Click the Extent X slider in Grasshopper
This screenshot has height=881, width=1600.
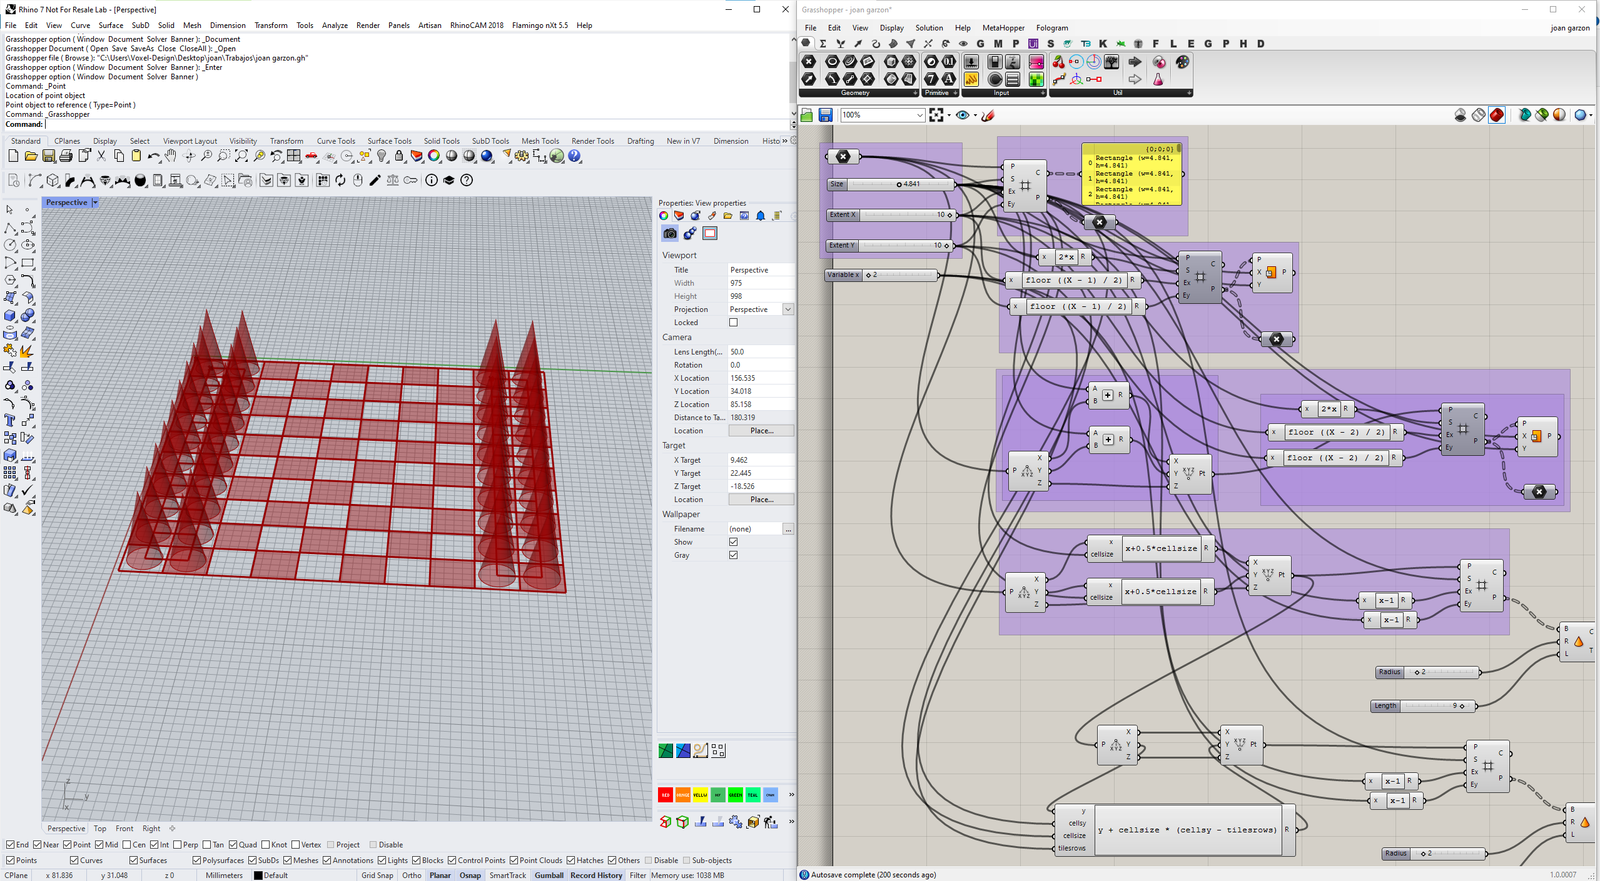pyautogui.click(x=891, y=215)
